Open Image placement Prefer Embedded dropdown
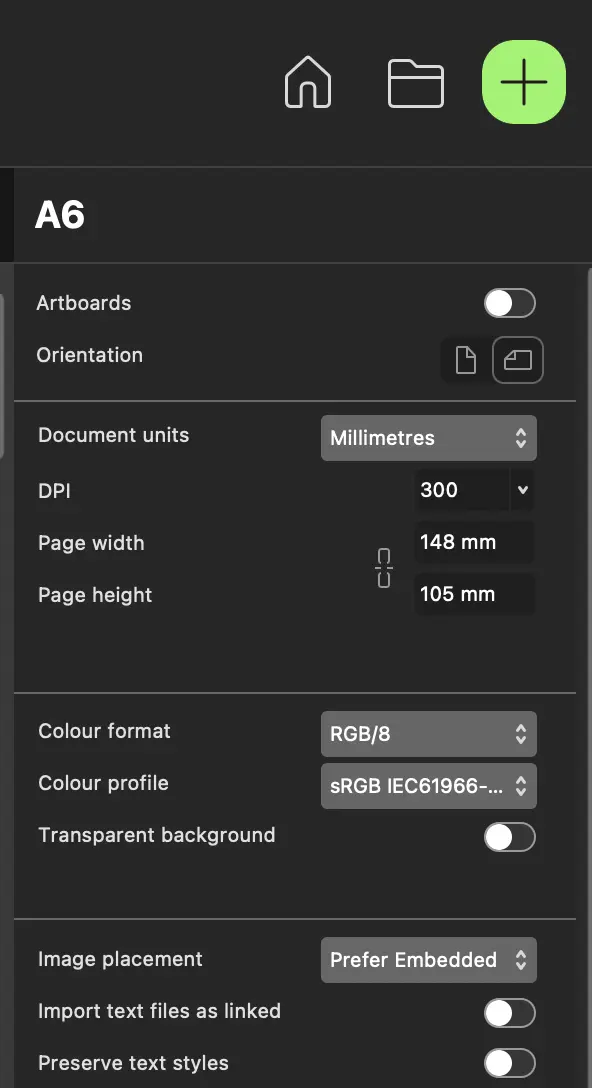The image size is (592, 1088). [429, 960]
